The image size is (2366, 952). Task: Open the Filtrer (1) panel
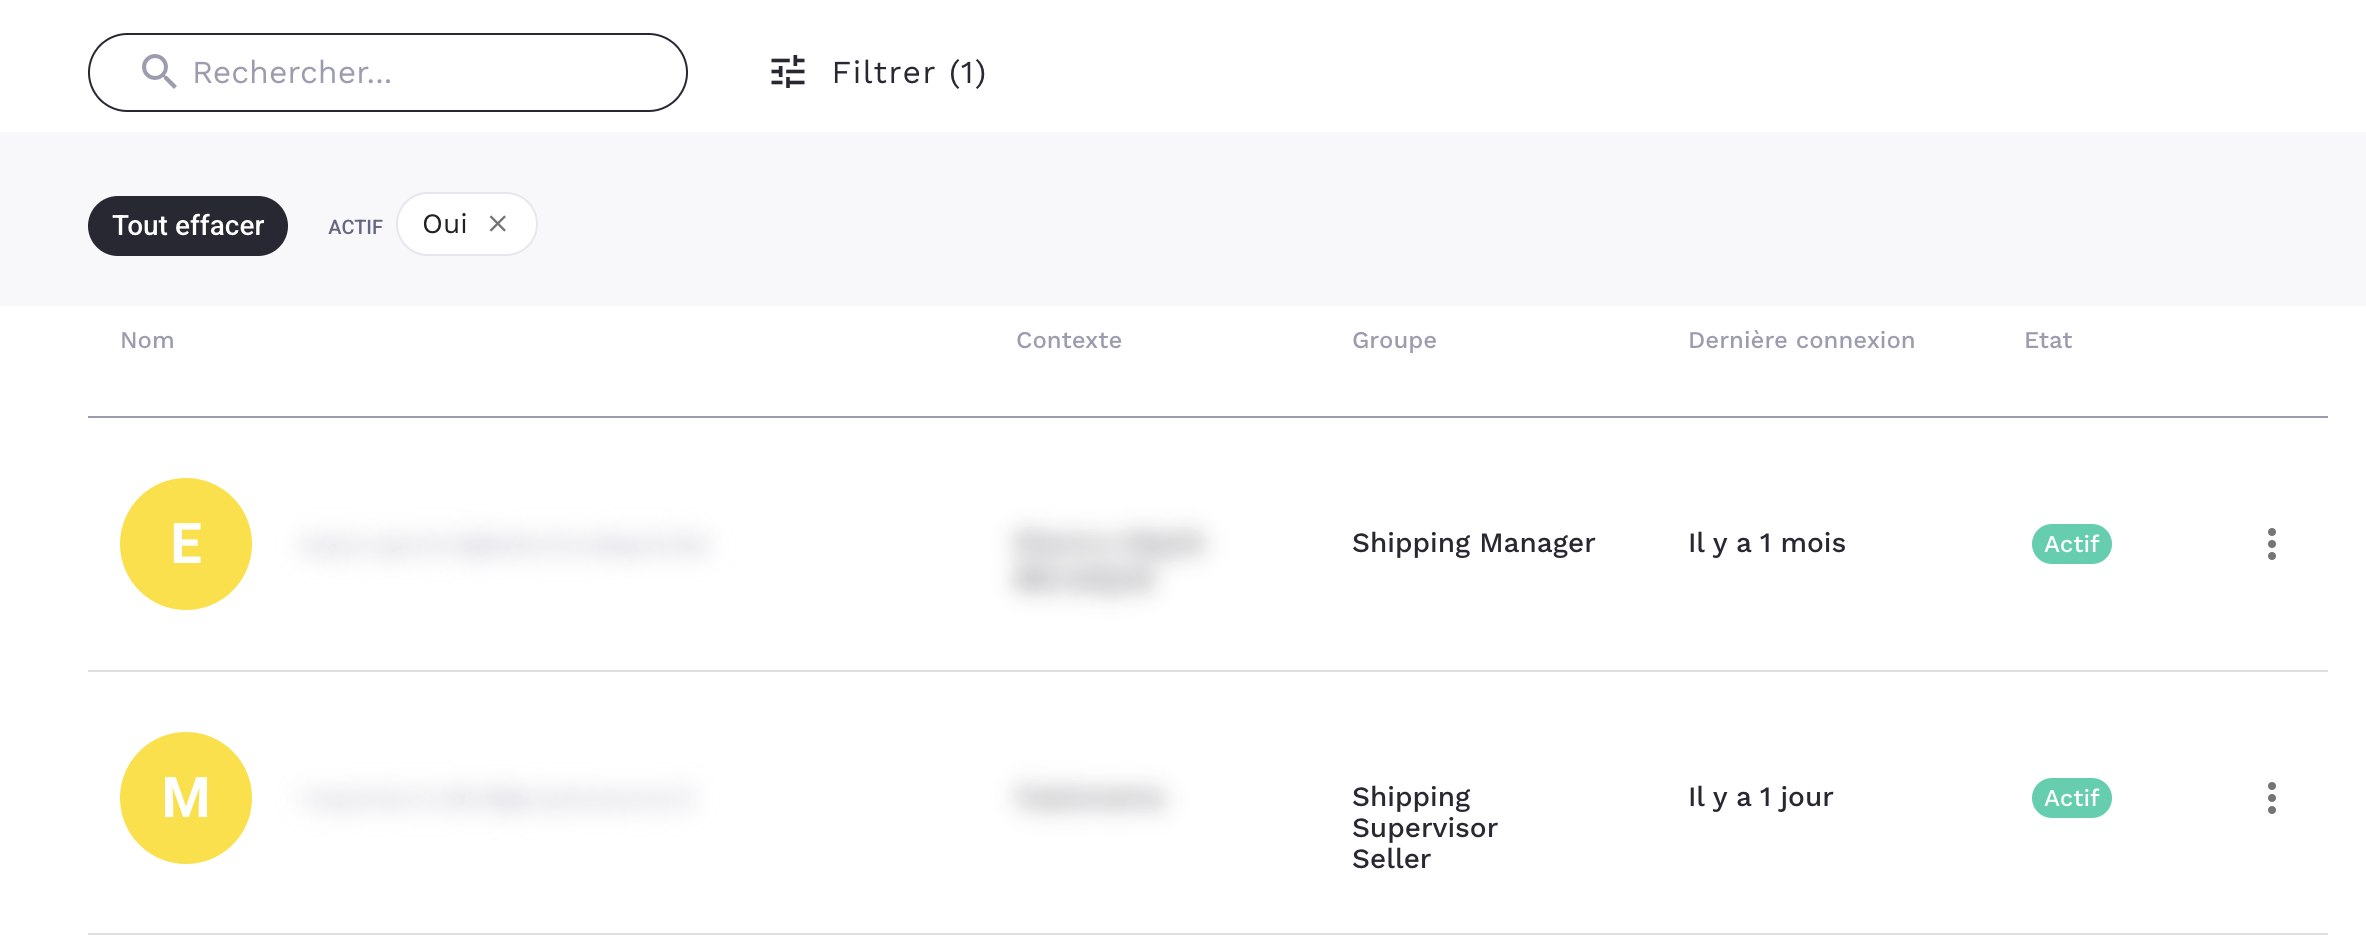[908, 72]
